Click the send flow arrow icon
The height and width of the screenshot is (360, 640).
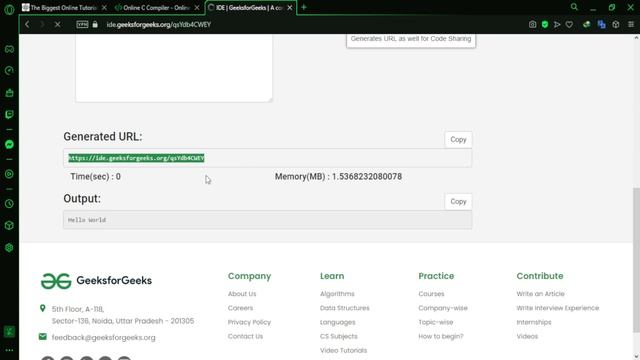[x=557, y=24]
